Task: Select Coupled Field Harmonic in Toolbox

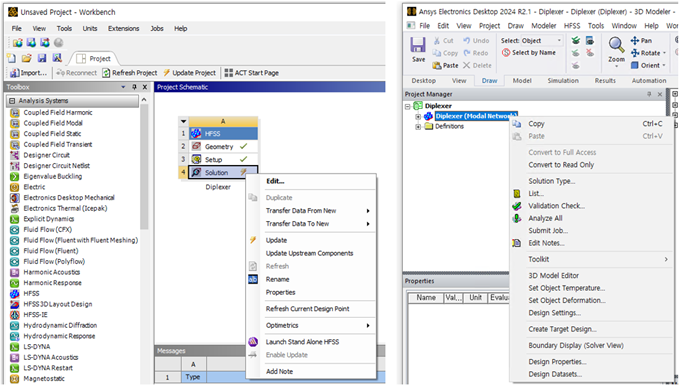Action: tap(58, 113)
